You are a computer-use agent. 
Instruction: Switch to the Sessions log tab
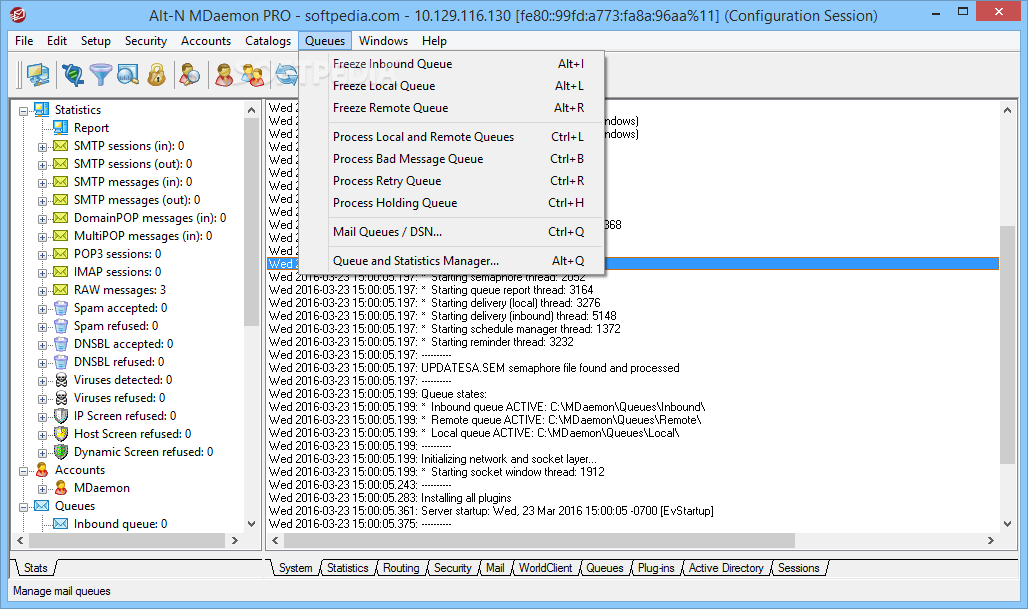pyautogui.click(x=799, y=568)
